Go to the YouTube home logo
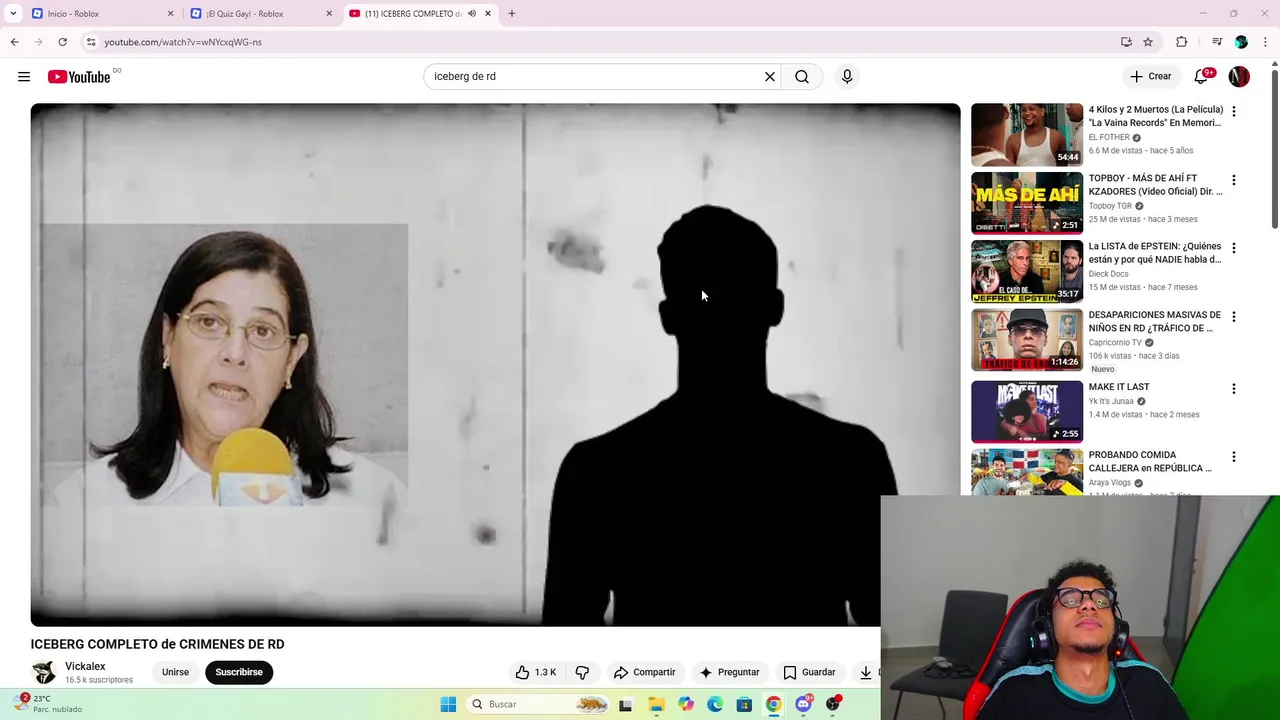 [x=79, y=77]
